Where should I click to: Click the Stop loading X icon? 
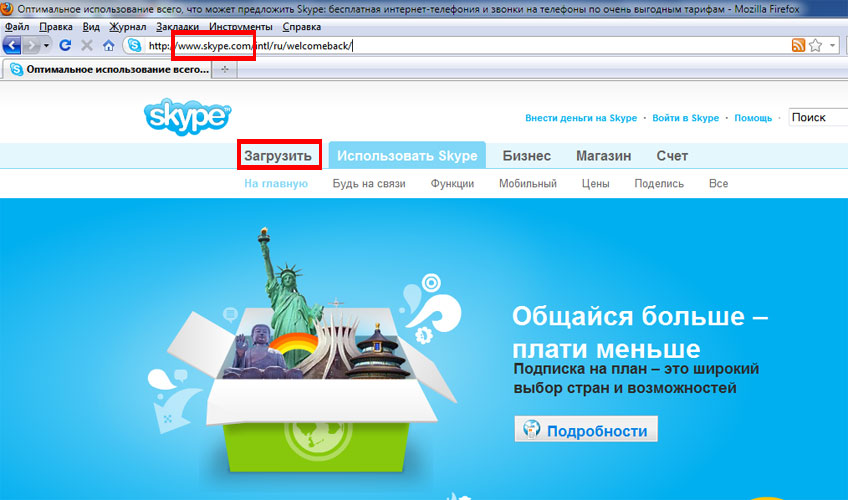(x=87, y=45)
